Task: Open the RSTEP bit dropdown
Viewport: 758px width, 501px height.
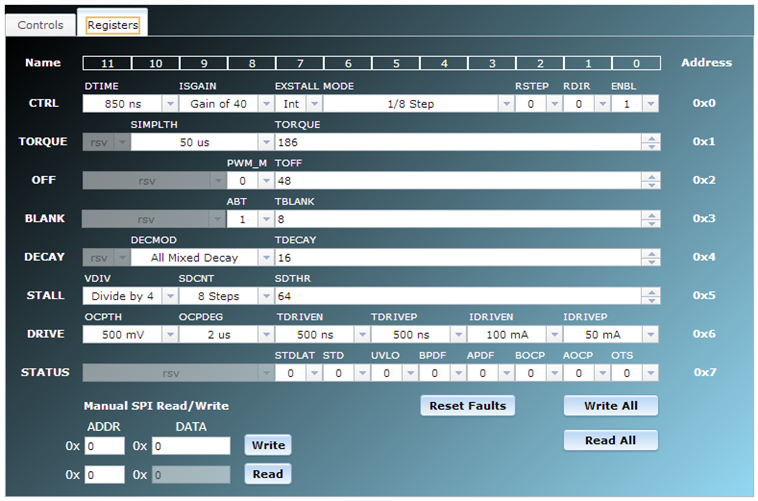Action: (x=539, y=103)
